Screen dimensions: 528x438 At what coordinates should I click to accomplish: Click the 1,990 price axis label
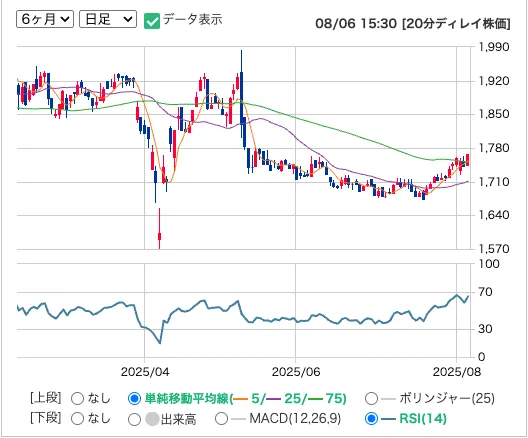494,47
